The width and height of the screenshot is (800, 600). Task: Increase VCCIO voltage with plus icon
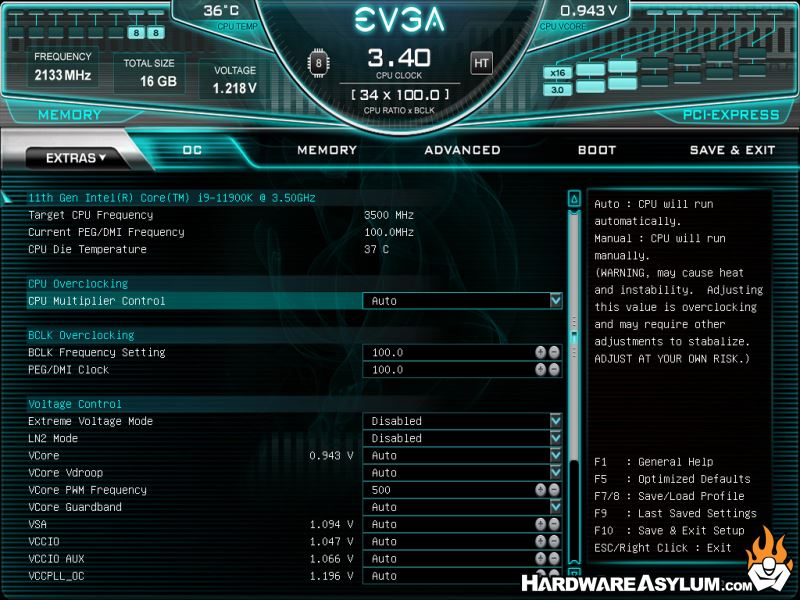[541, 541]
